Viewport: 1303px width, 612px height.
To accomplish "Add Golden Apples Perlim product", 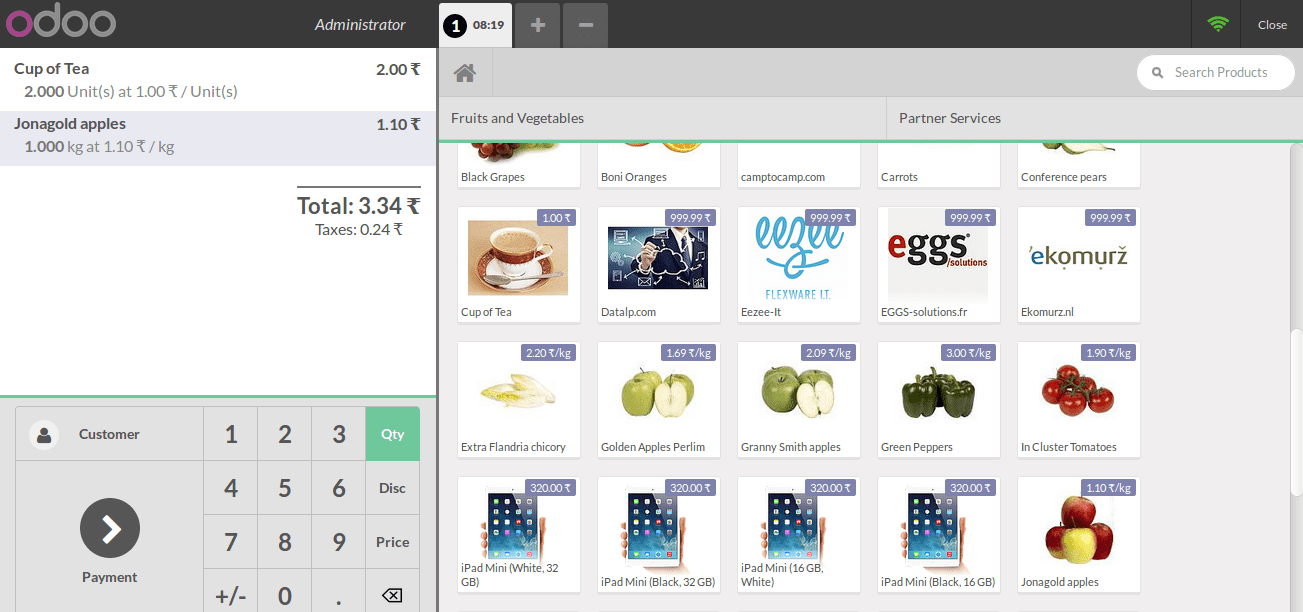I will [659, 400].
